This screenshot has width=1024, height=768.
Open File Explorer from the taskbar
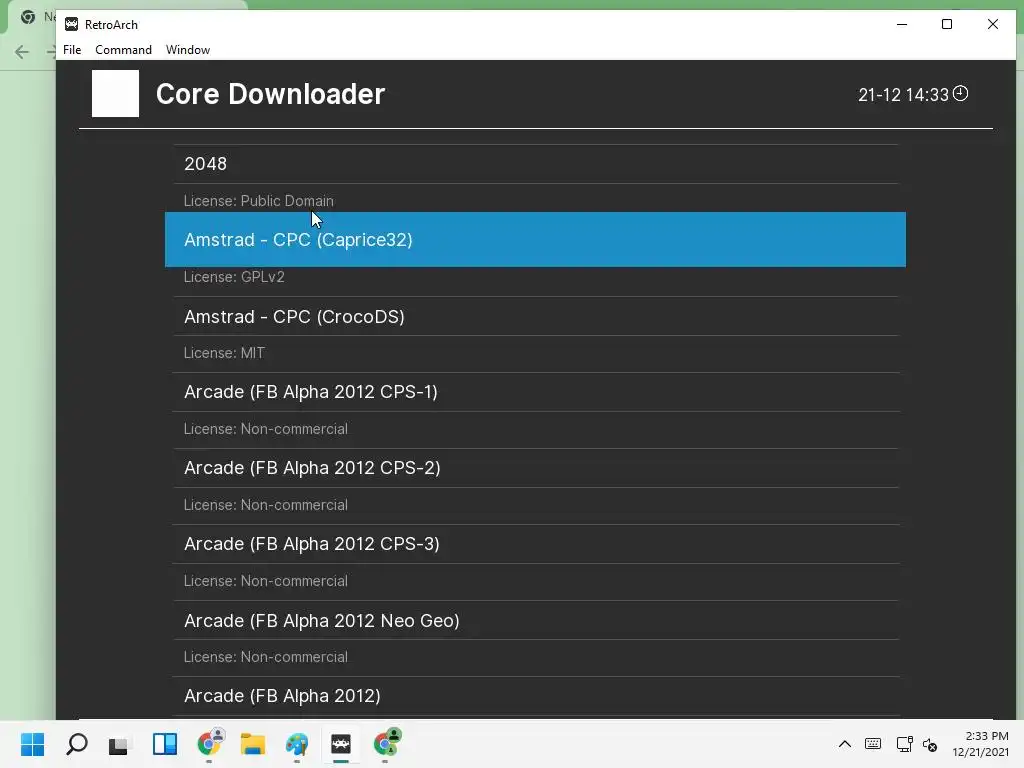coord(253,744)
